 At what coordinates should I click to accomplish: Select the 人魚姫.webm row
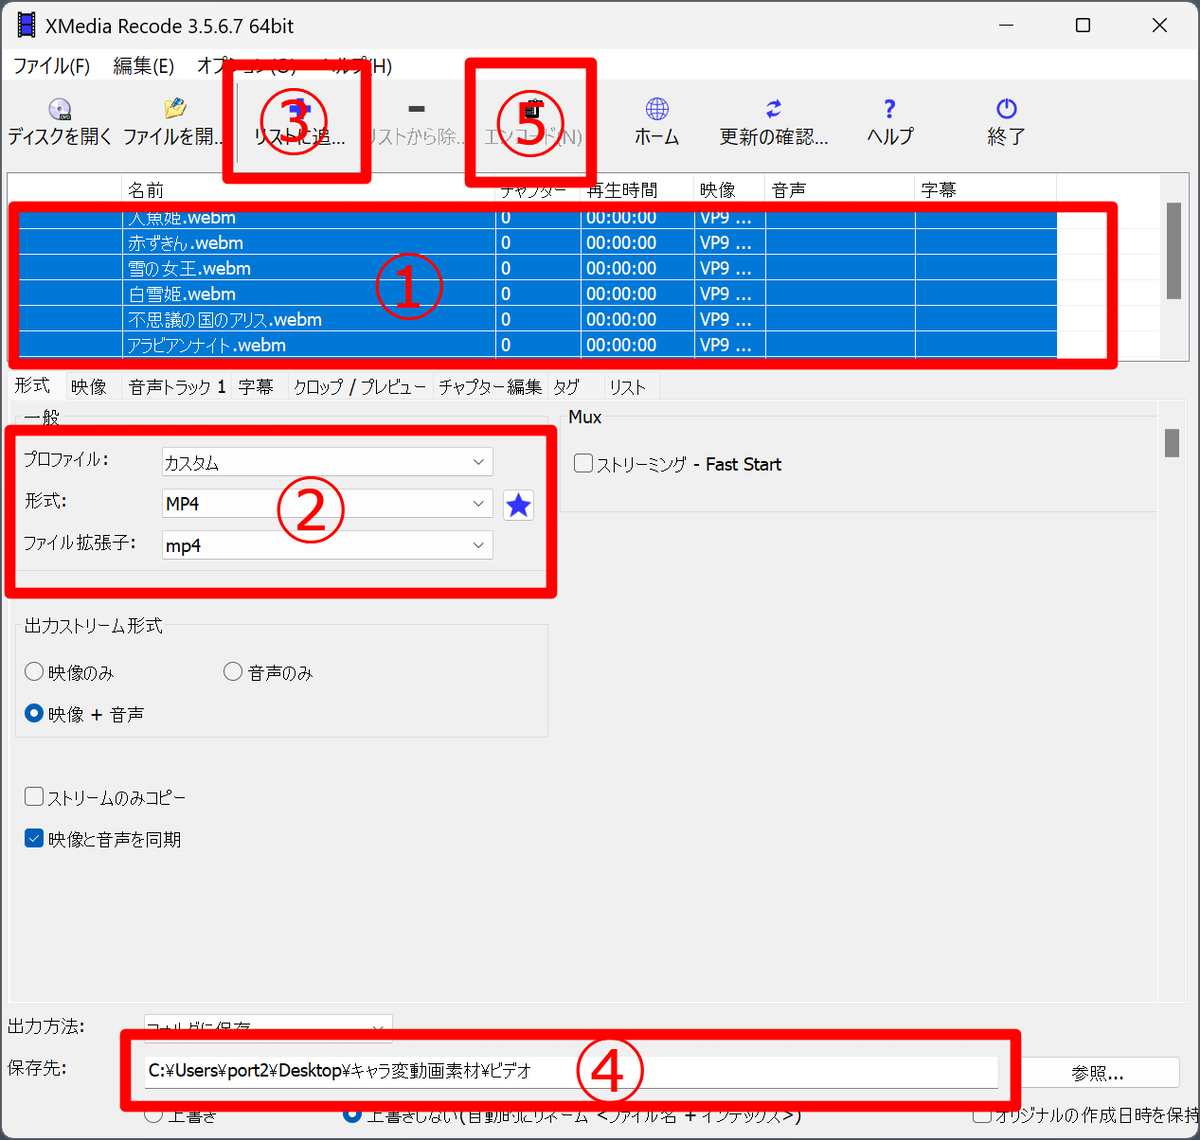tap(538, 217)
